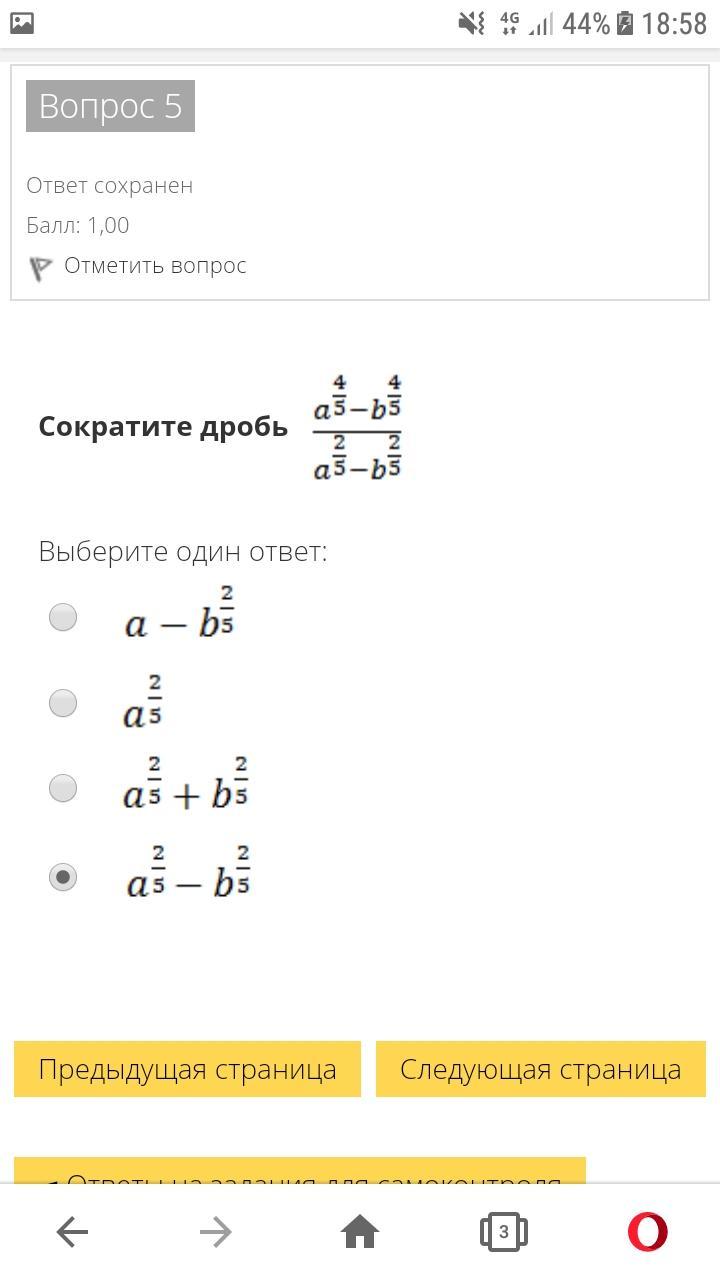Select the last answer with minus sign
Image resolution: width=720 pixels, height=1280 pixels.
(63, 877)
